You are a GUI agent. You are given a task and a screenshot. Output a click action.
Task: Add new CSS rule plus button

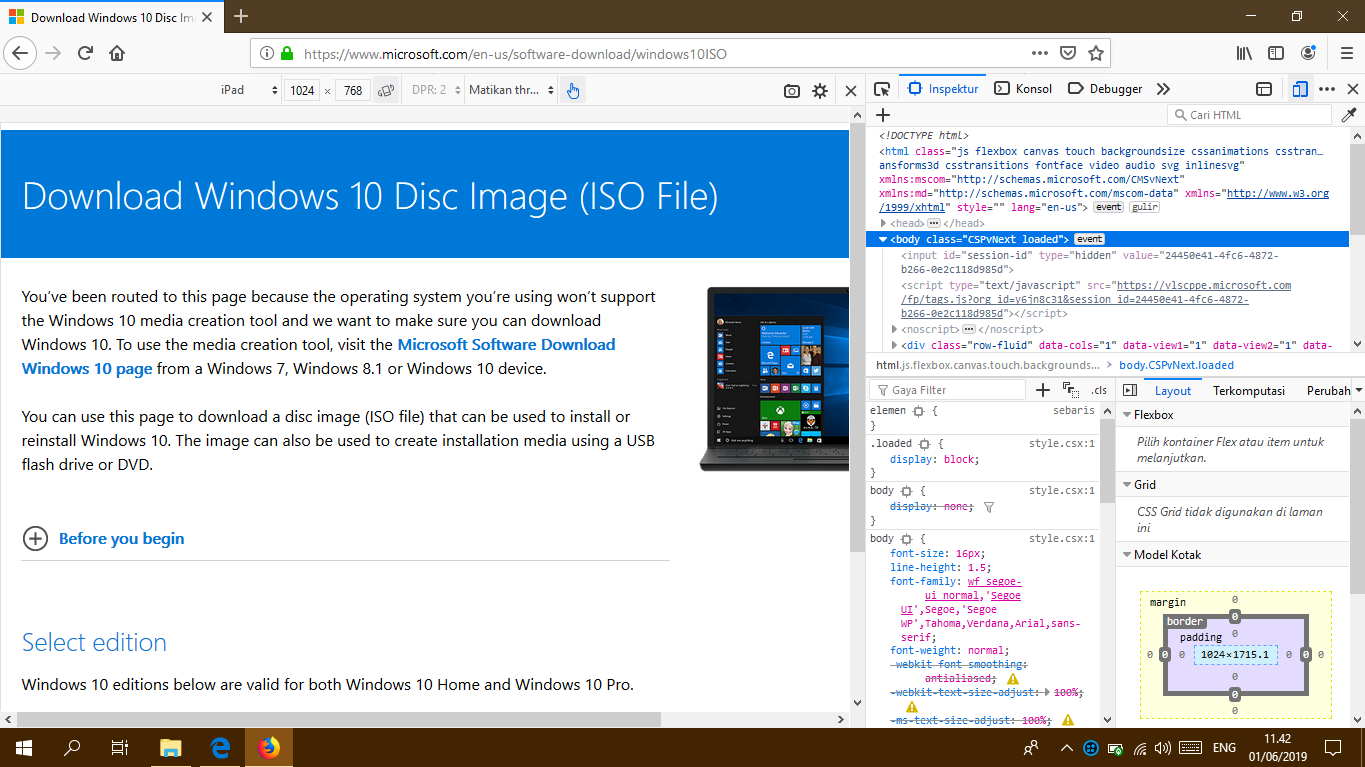1043,390
